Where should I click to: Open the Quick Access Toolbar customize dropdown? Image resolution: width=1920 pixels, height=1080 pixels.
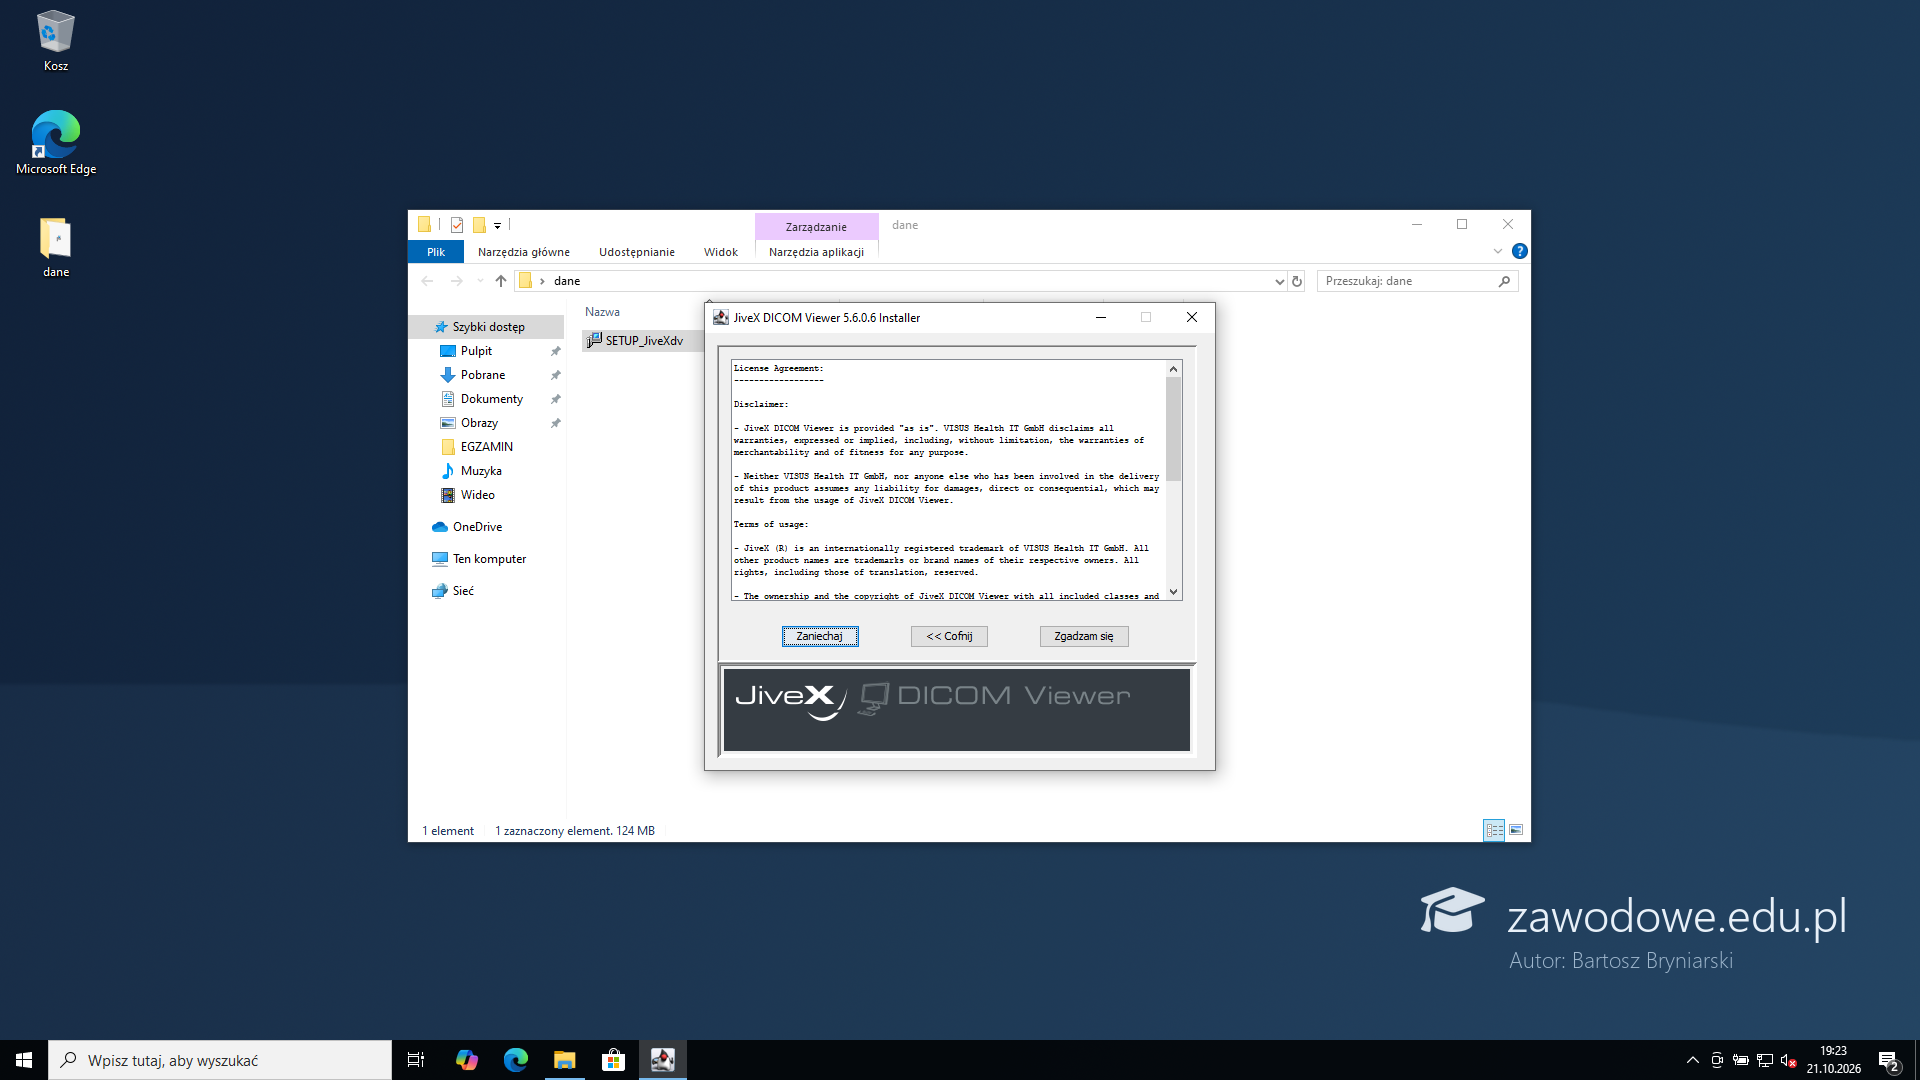coord(498,225)
